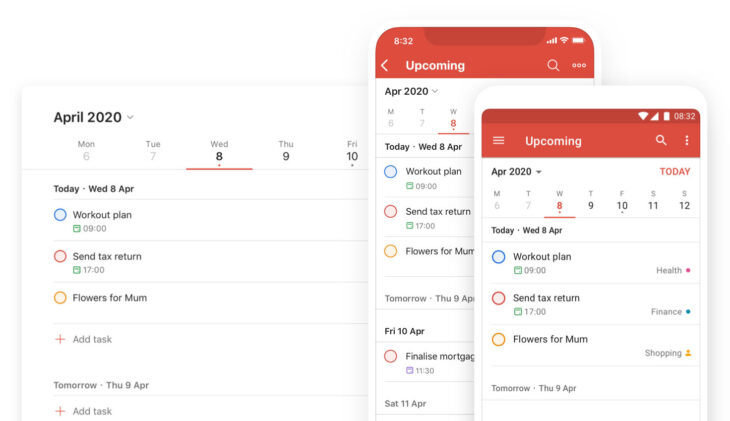The width and height of the screenshot is (730, 421).
Task: Click the plus icon under Flowers for Mum
Action: coord(60,339)
